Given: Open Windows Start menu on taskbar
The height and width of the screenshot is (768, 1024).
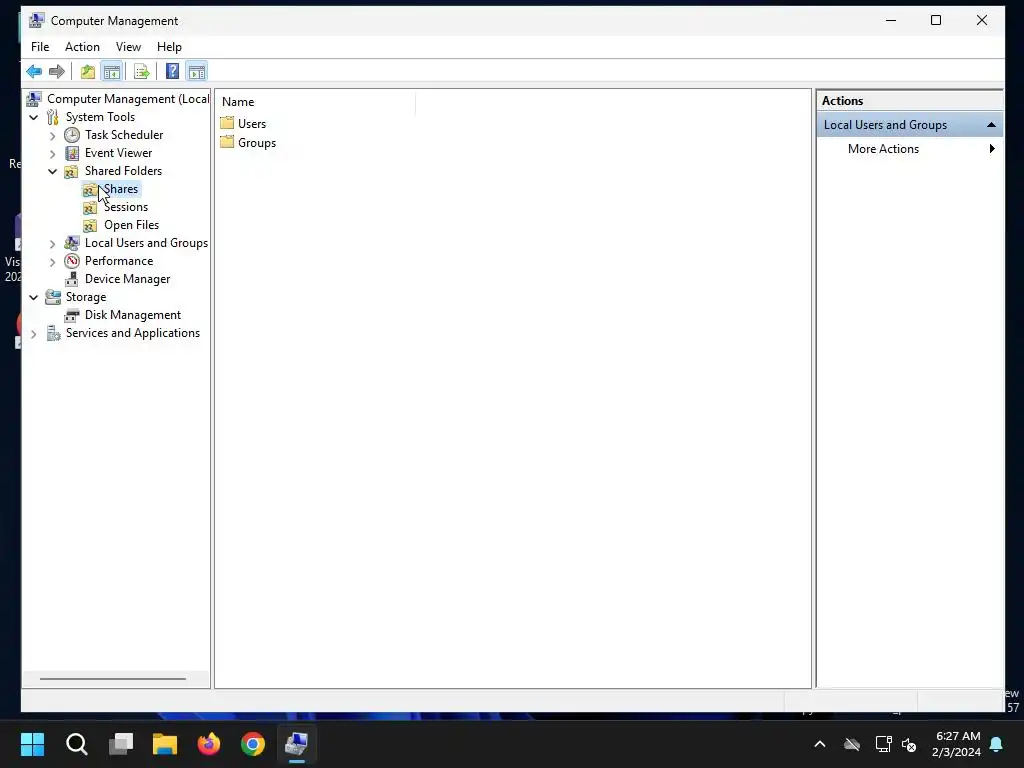Looking at the screenshot, I should click(x=32, y=744).
